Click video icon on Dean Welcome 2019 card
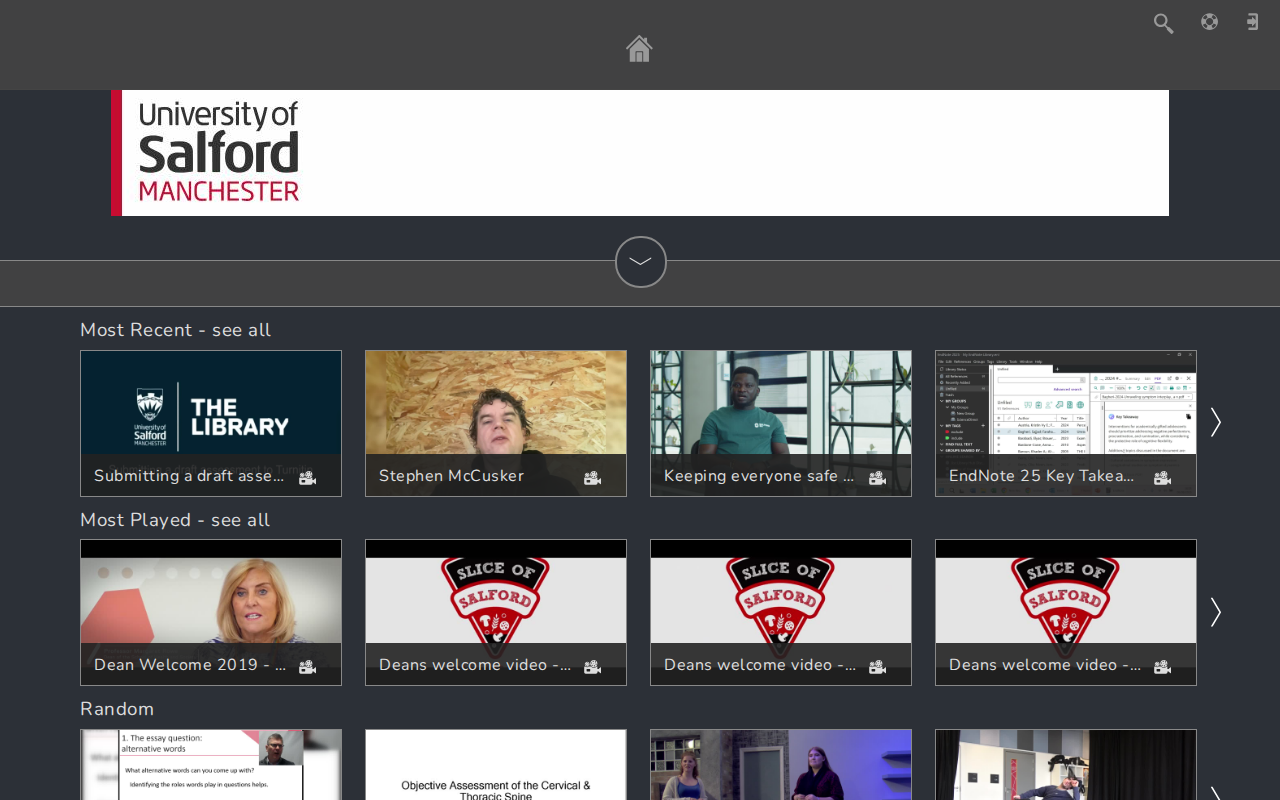 tap(307, 667)
